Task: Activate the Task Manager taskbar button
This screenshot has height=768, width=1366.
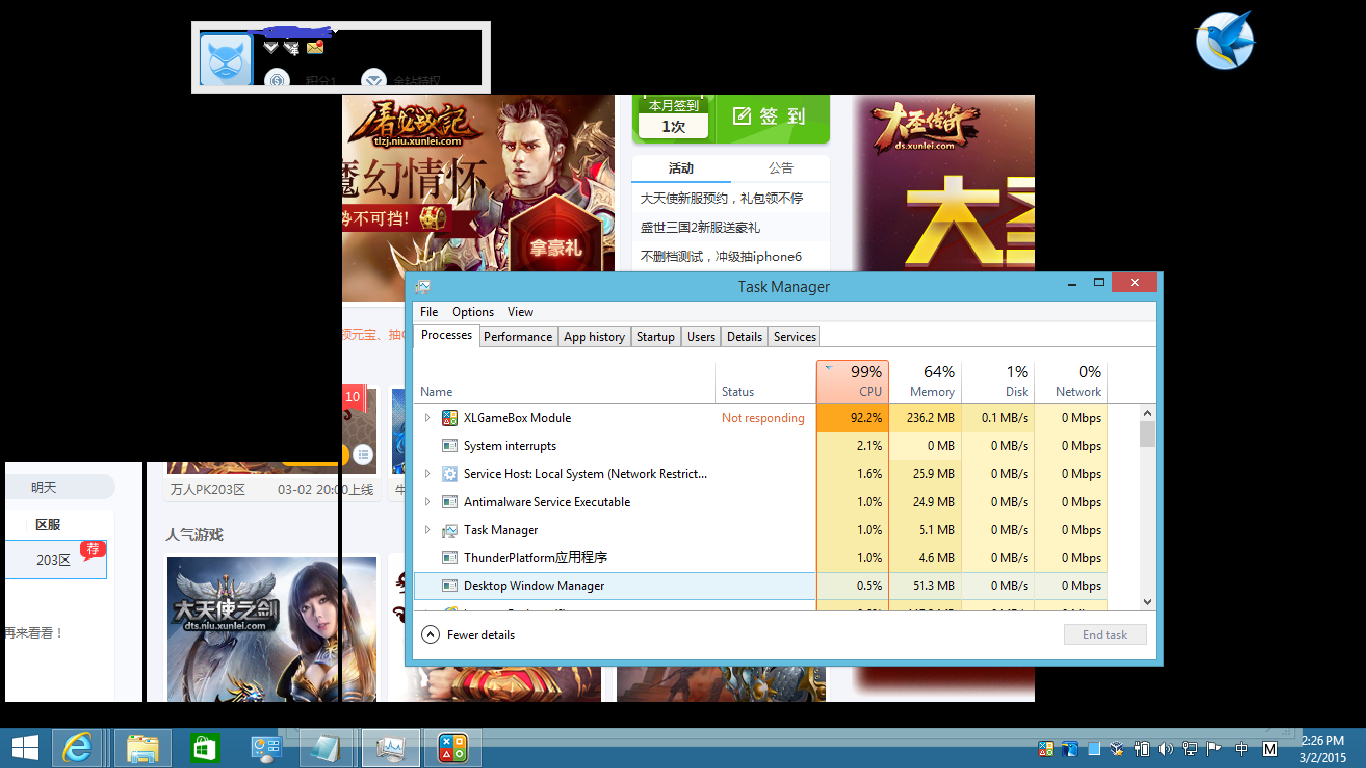Action: point(390,748)
